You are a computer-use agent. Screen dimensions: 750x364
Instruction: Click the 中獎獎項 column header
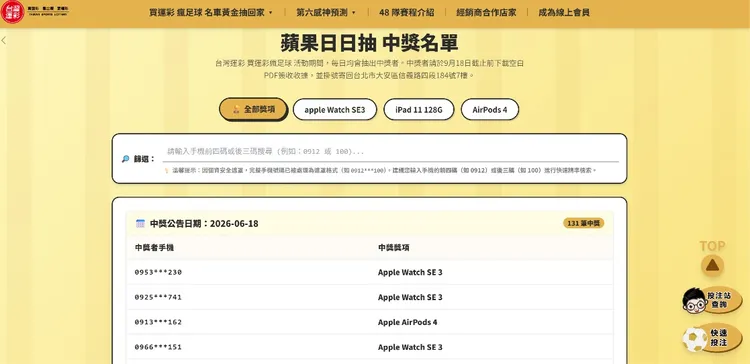coord(394,247)
